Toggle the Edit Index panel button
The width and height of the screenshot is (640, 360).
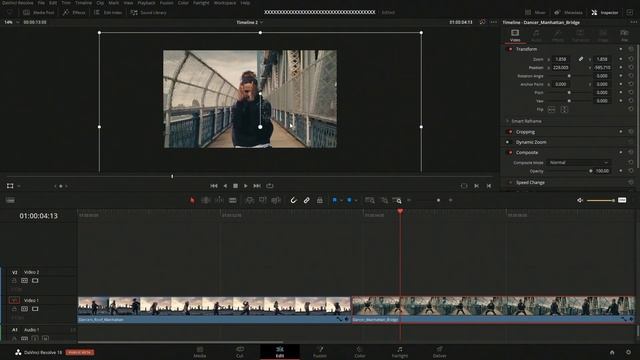[108, 13]
